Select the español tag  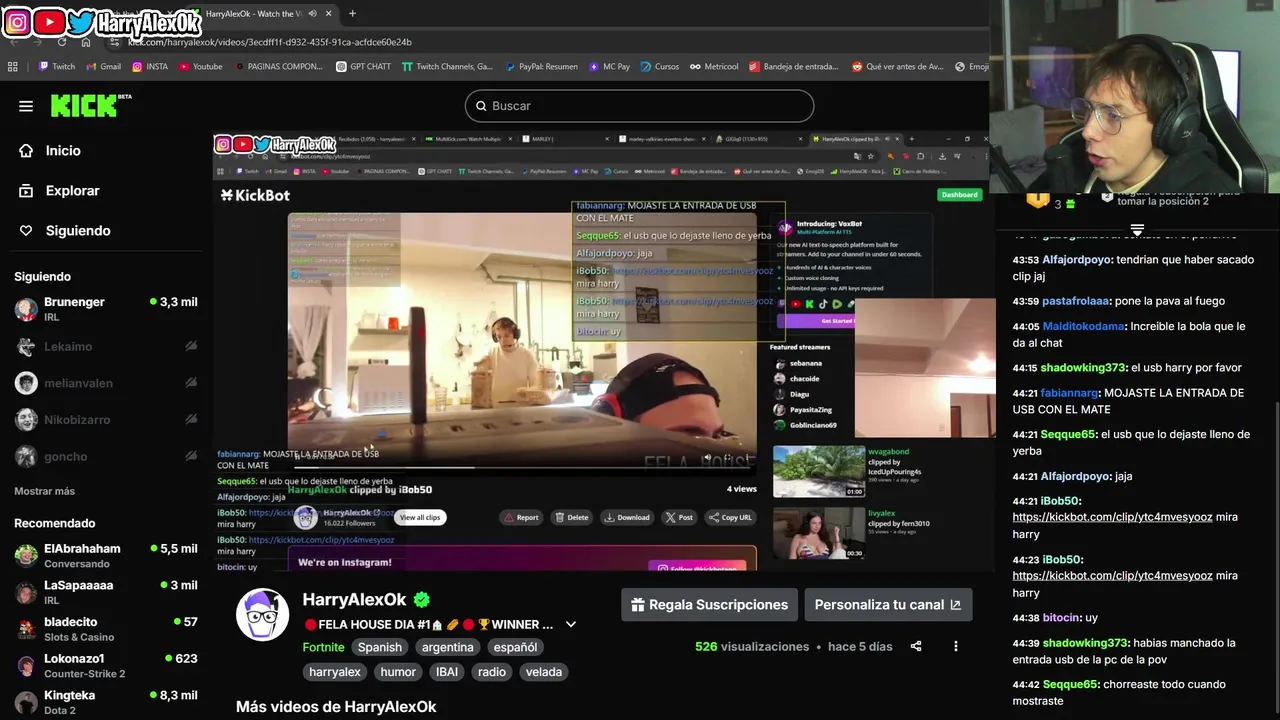point(515,647)
